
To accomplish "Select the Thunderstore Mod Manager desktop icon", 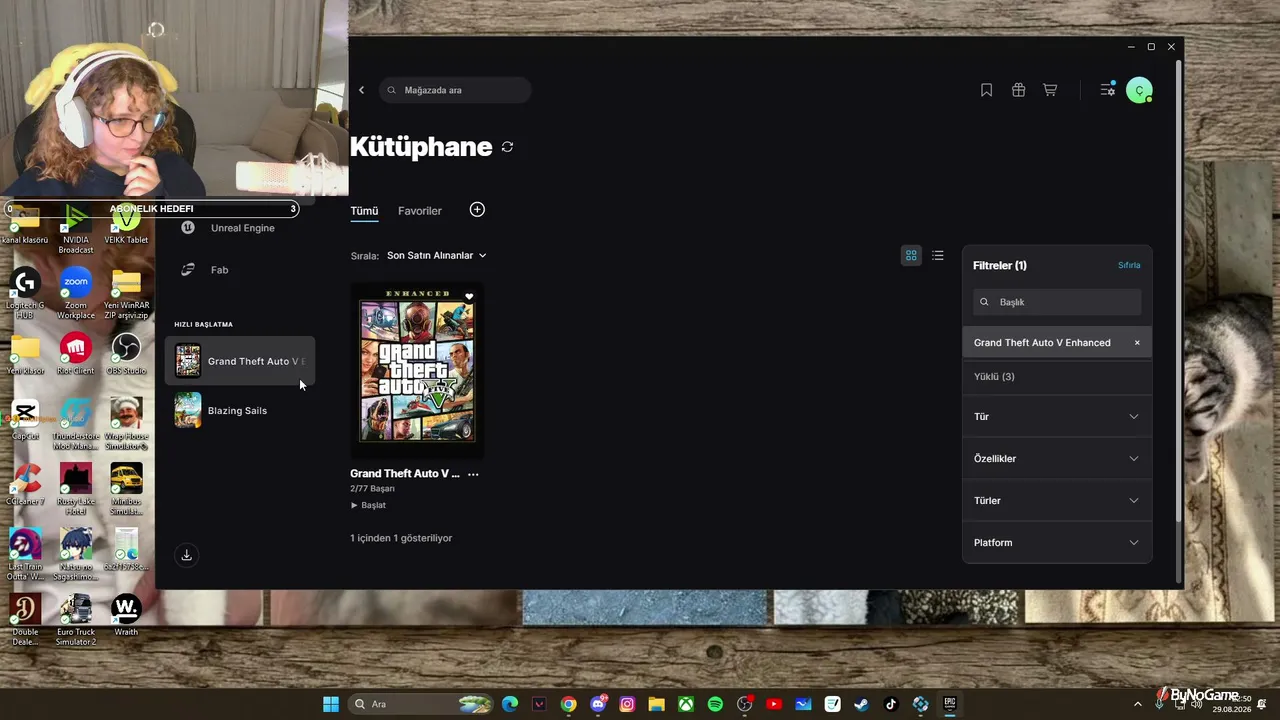I will pos(76,425).
